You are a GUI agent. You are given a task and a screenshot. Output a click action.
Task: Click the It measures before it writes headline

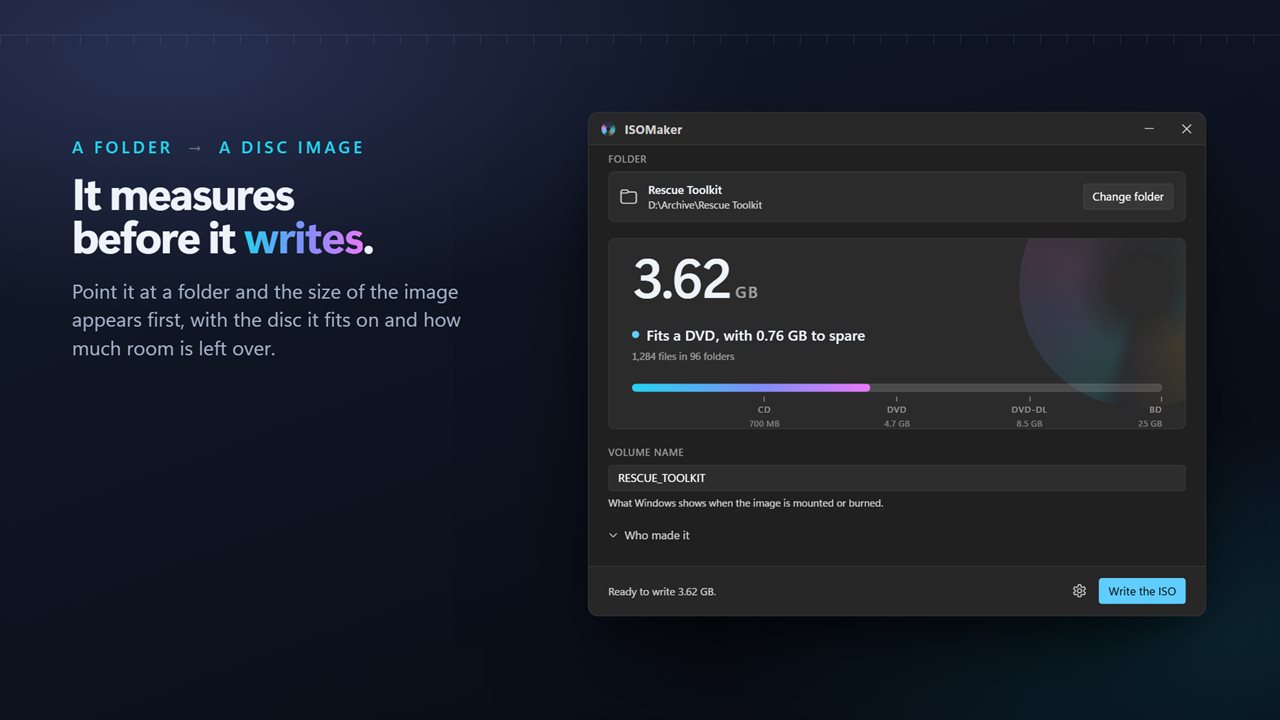(223, 217)
